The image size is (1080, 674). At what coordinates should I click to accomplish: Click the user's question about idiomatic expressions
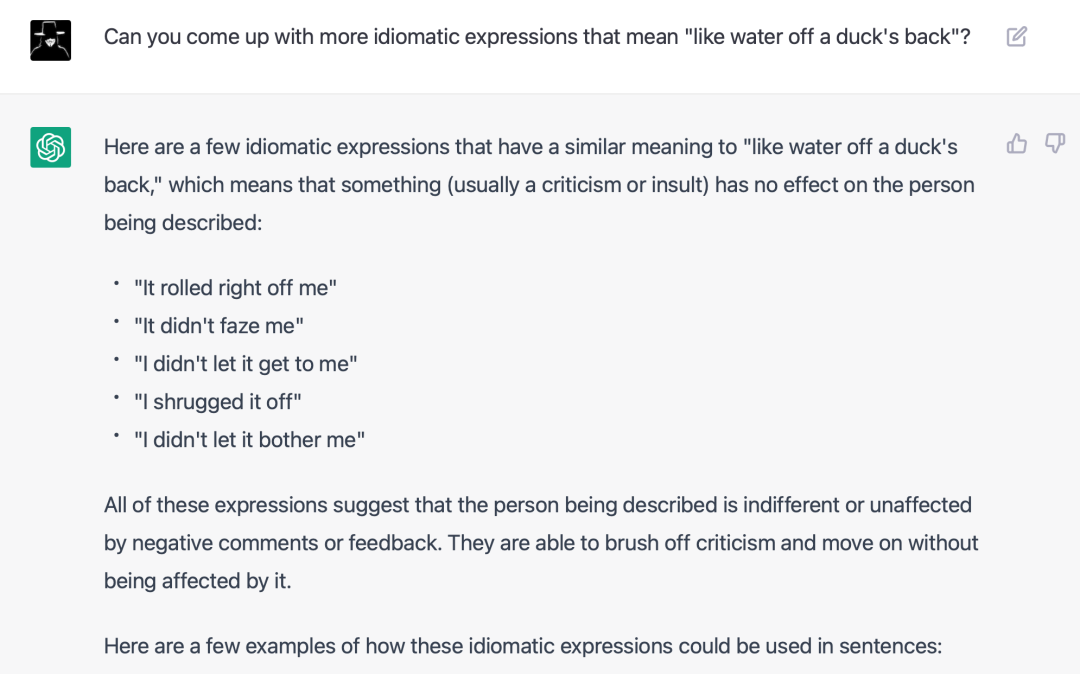click(x=537, y=37)
